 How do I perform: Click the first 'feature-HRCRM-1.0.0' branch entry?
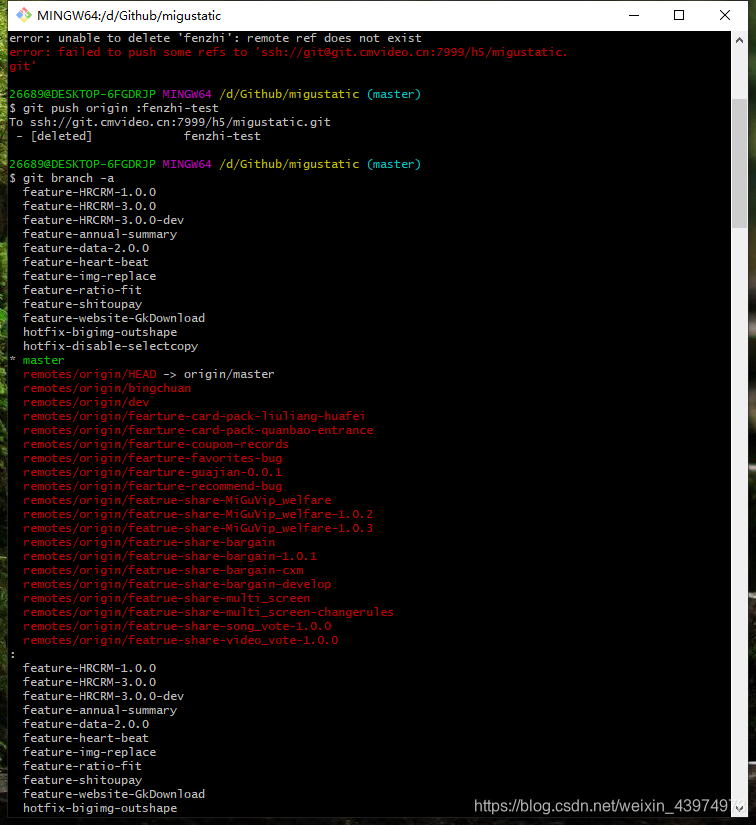click(x=89, y=192)
